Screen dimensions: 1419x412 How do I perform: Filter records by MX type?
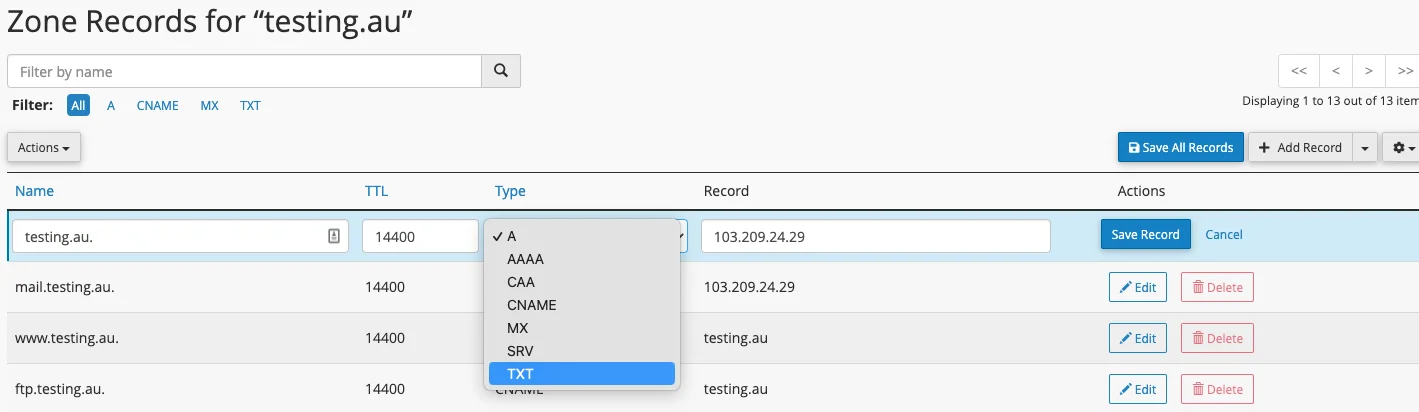pos(209,105)
